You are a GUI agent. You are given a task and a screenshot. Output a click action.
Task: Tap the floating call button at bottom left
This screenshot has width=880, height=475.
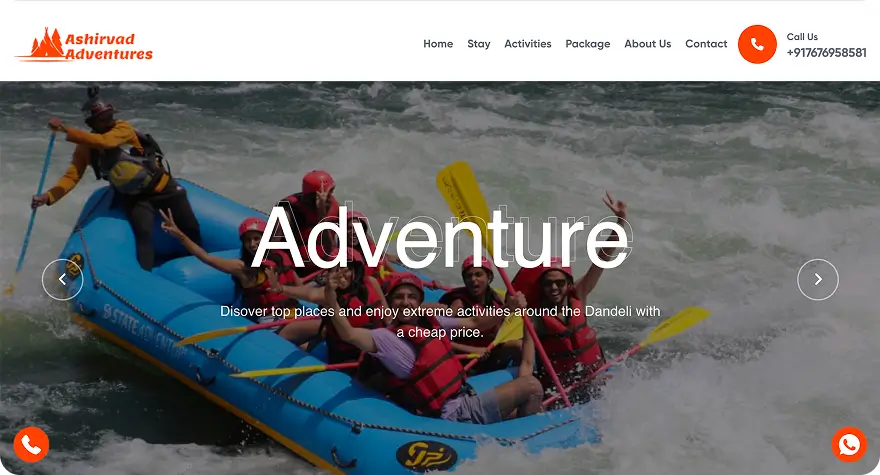pos(31,445)
